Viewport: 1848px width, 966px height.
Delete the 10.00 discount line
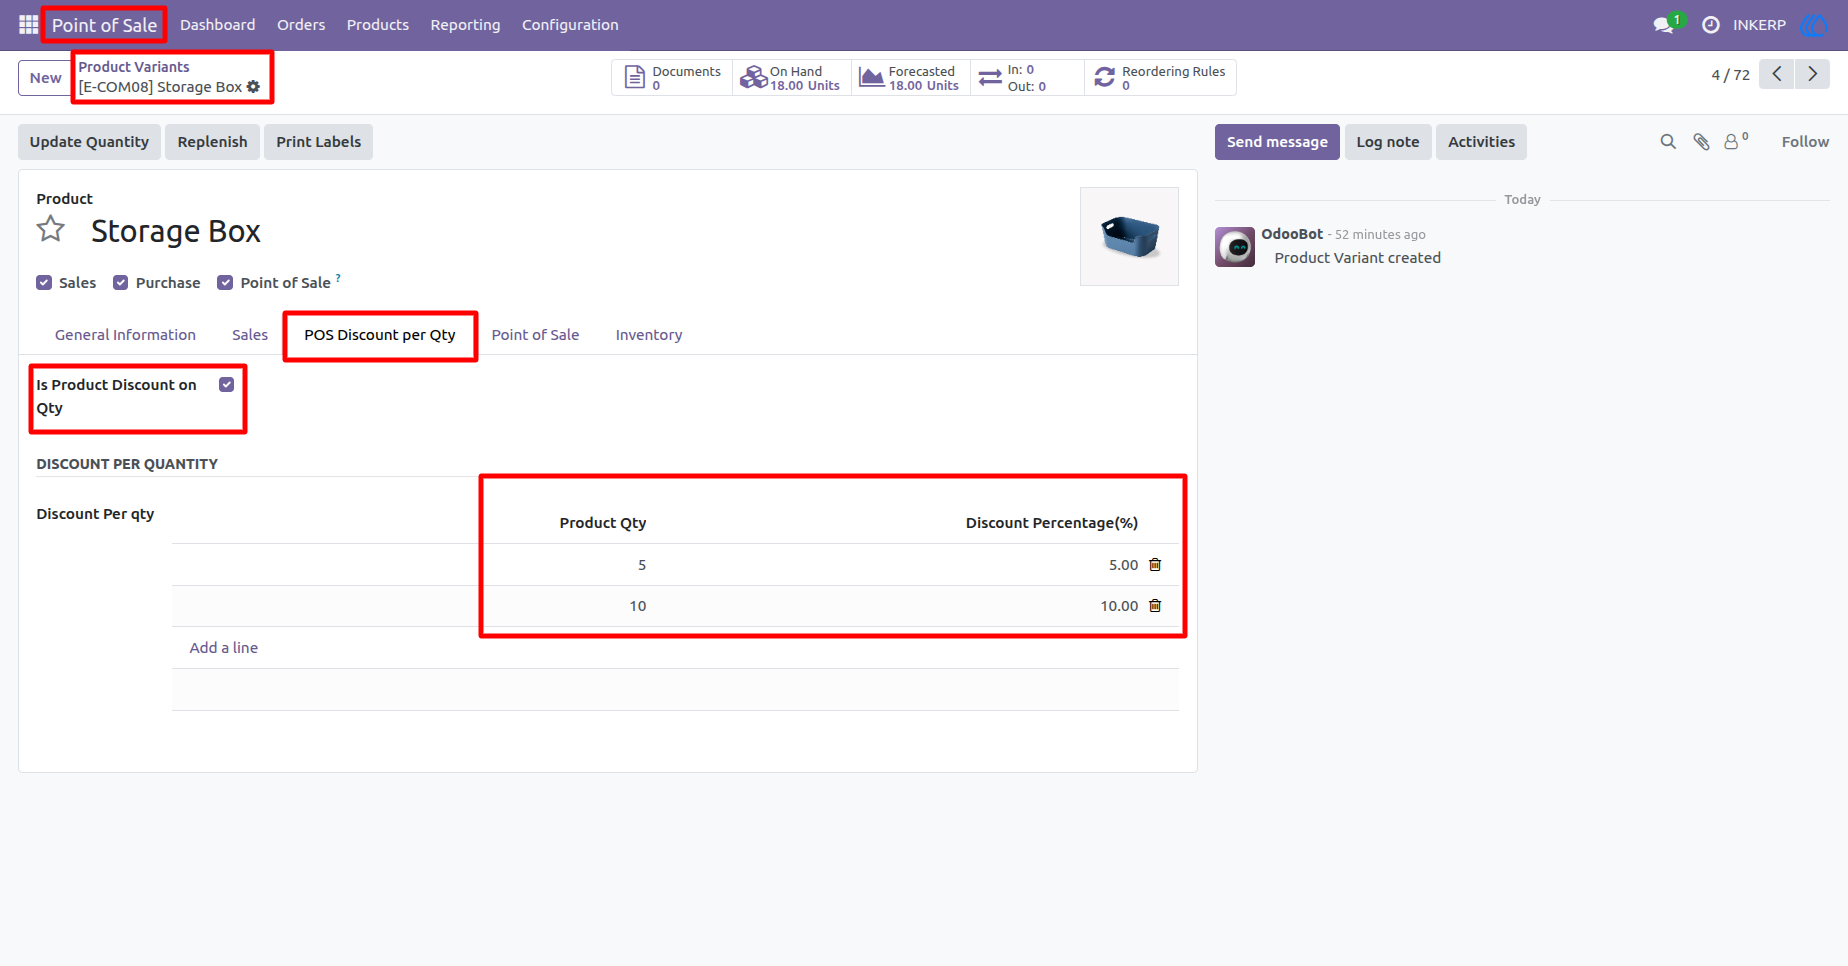click(x=1155, y=606)
